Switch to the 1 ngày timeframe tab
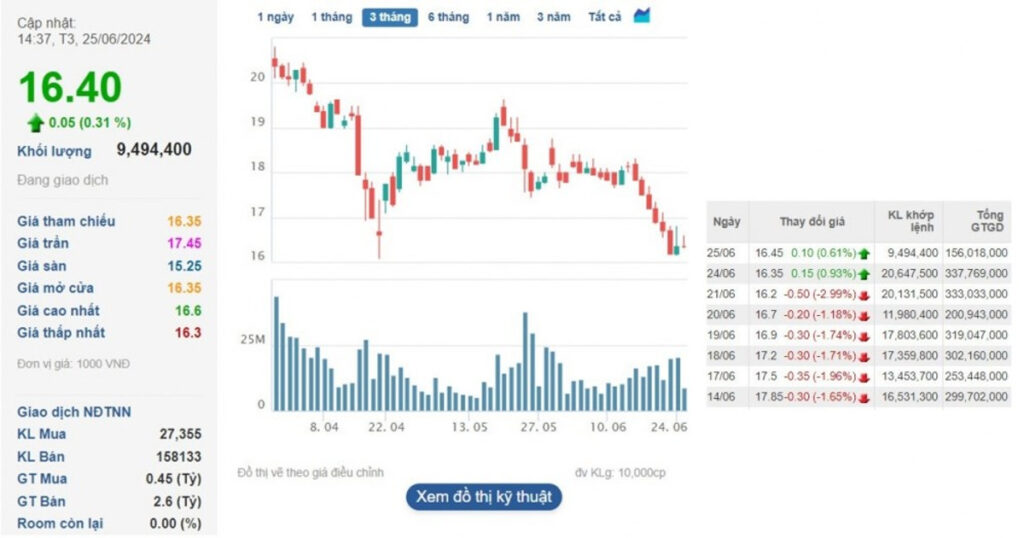This screenshot has width=1024, height=538. [275, 17]
